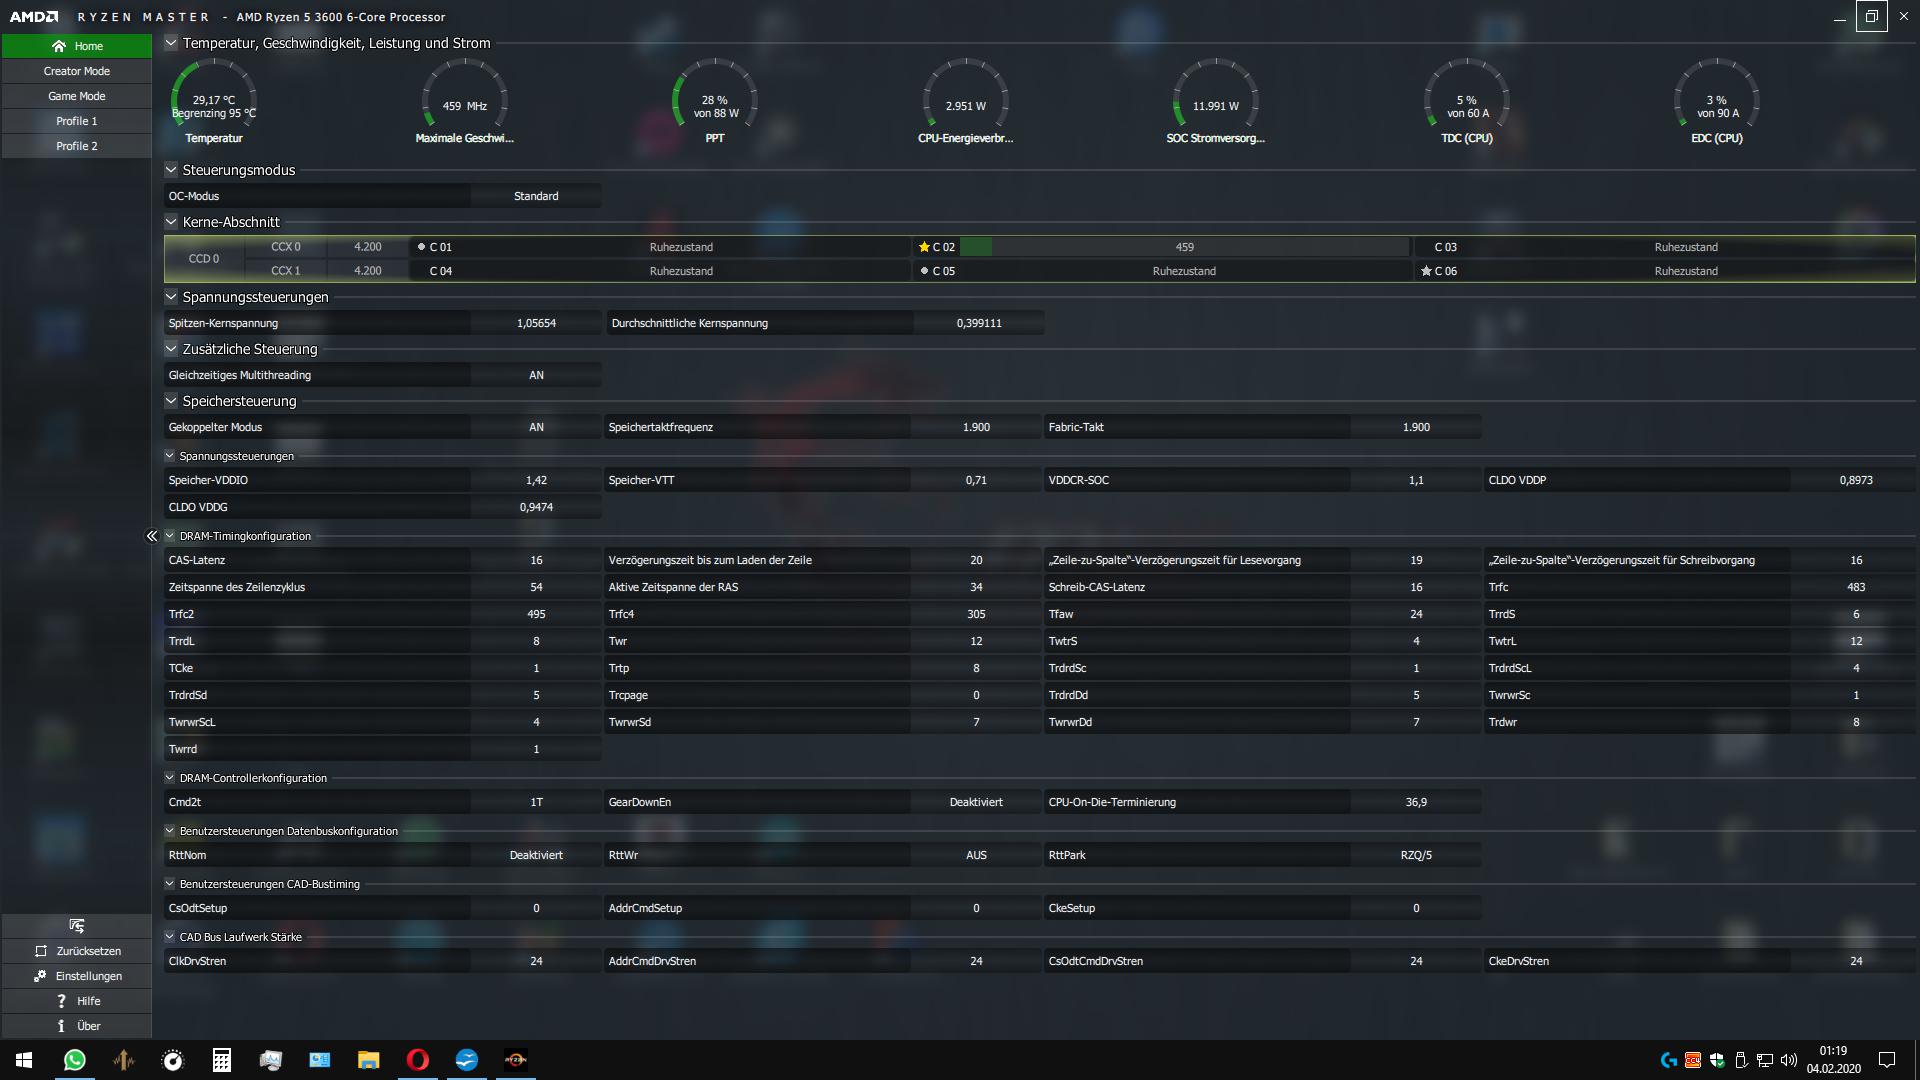This screenshot has height=1080, width=1920.
Task: Click the RttPark RZQ/5 value
Action: pos(1416,855)
